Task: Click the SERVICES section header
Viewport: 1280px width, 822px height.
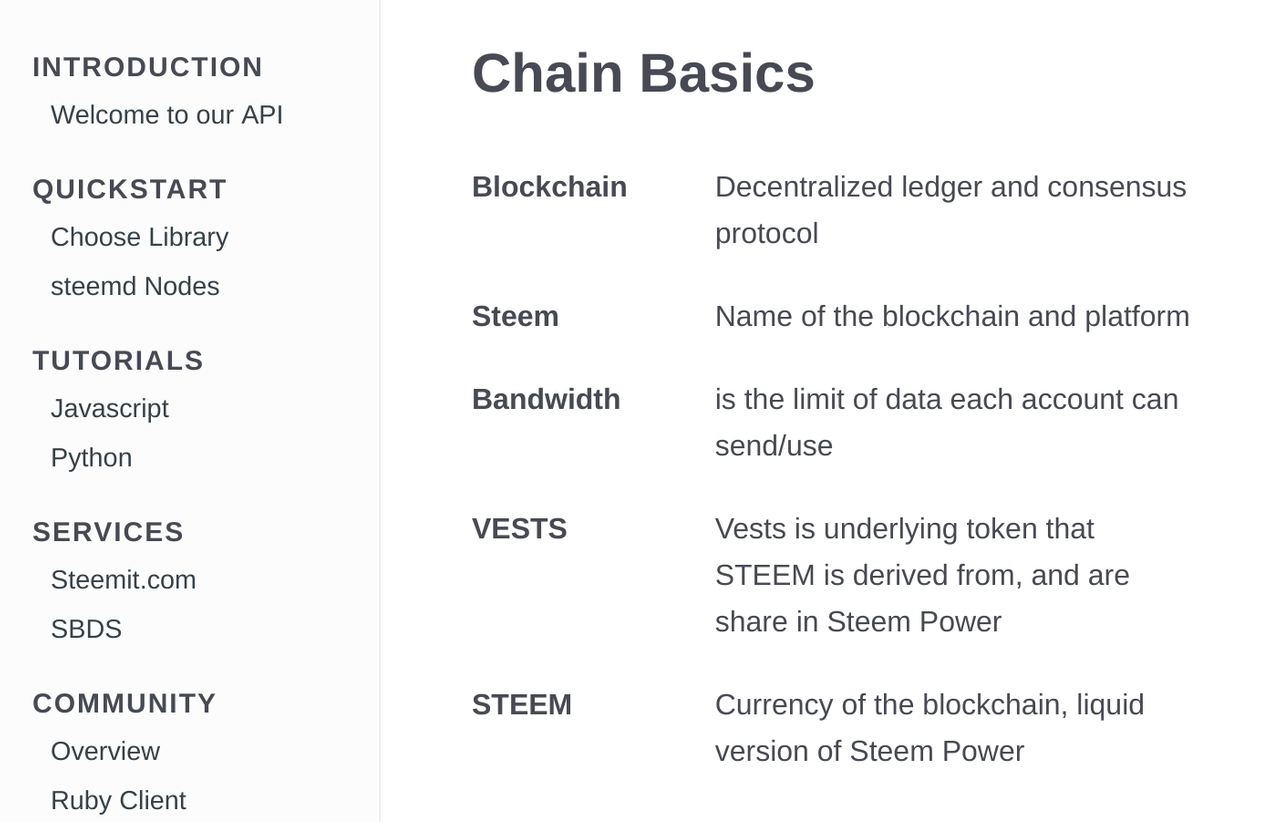Action: tap(107, 532)
